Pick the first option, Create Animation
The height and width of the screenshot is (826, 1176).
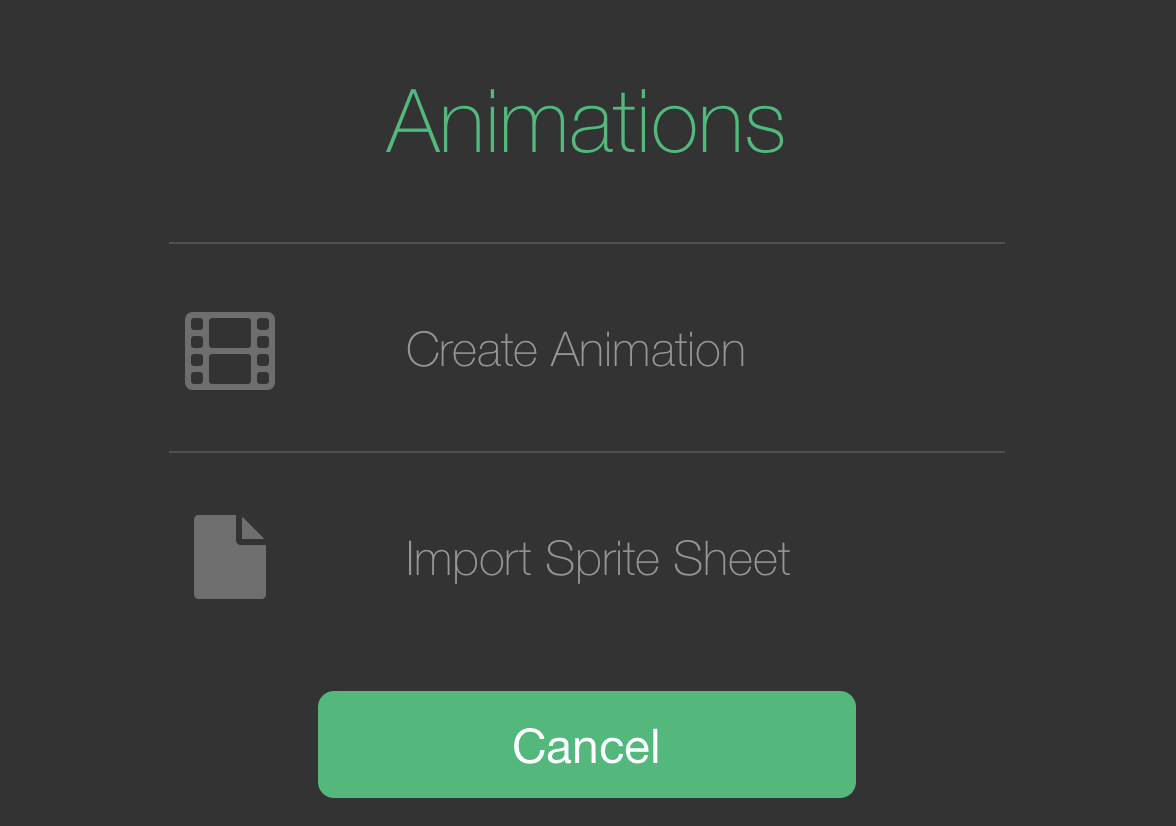(x=575, y=350)
